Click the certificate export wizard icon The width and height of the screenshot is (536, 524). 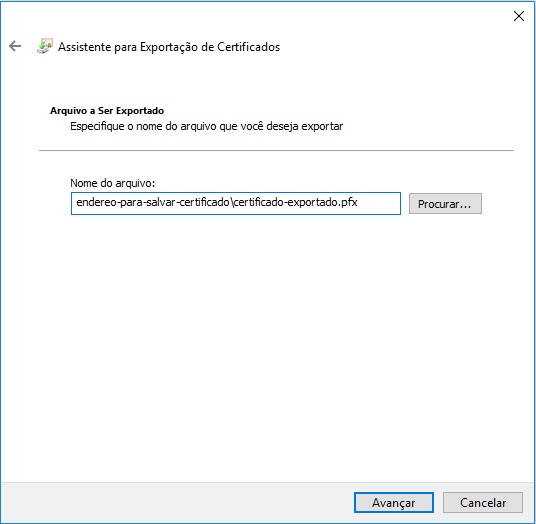[45, 46]
